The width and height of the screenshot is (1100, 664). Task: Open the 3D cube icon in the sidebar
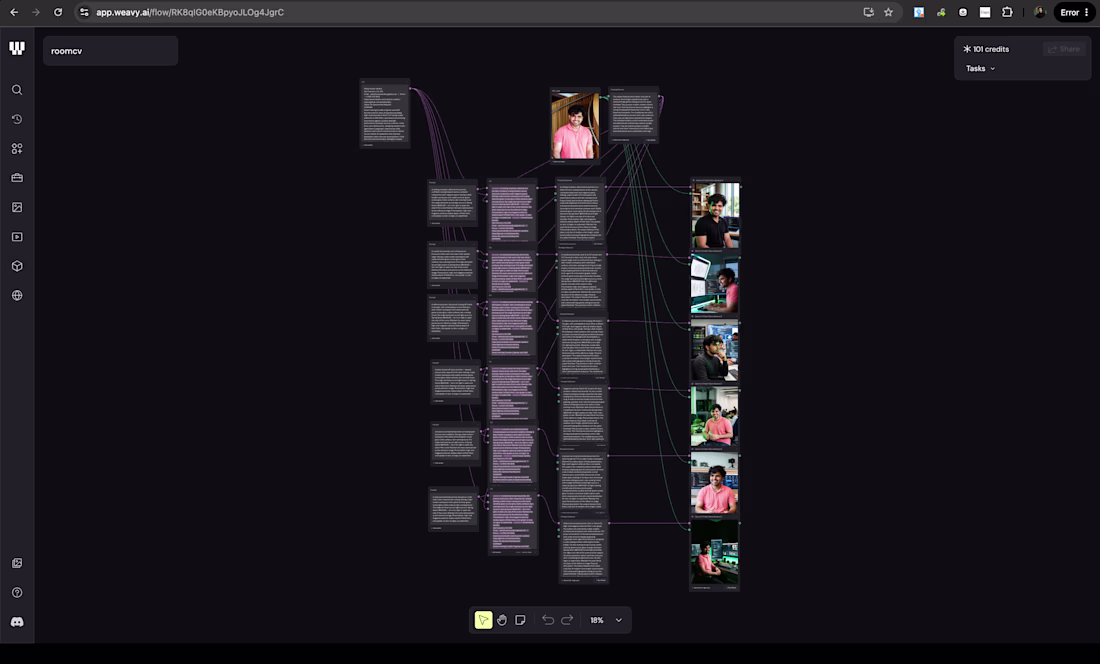click(x=17, y=266)
